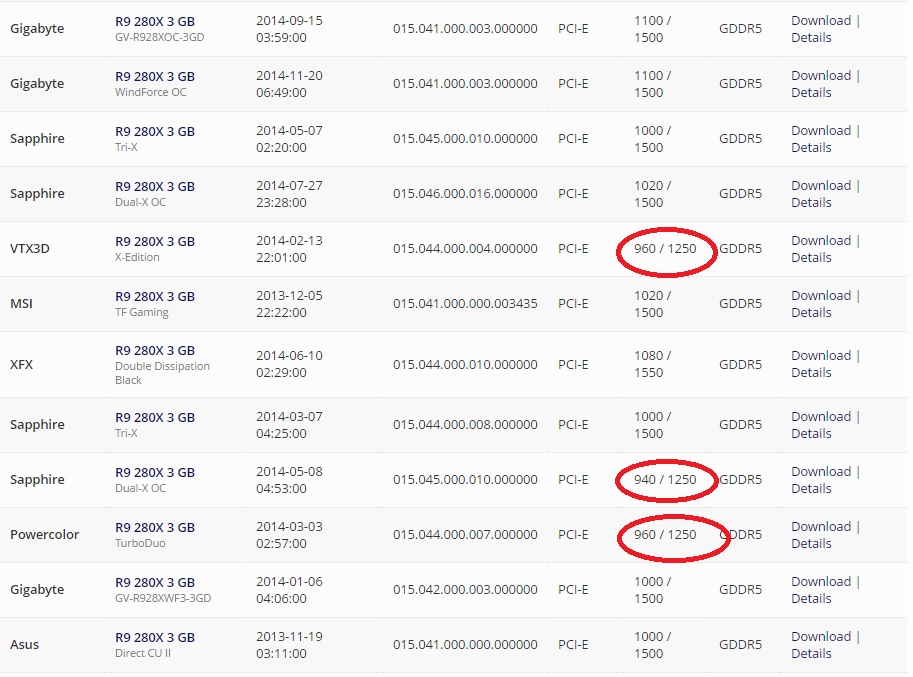Download the VTX3D X-Edition BIOS
The height and width of the screenshot is (677, 913).
(x=820, y=241)
